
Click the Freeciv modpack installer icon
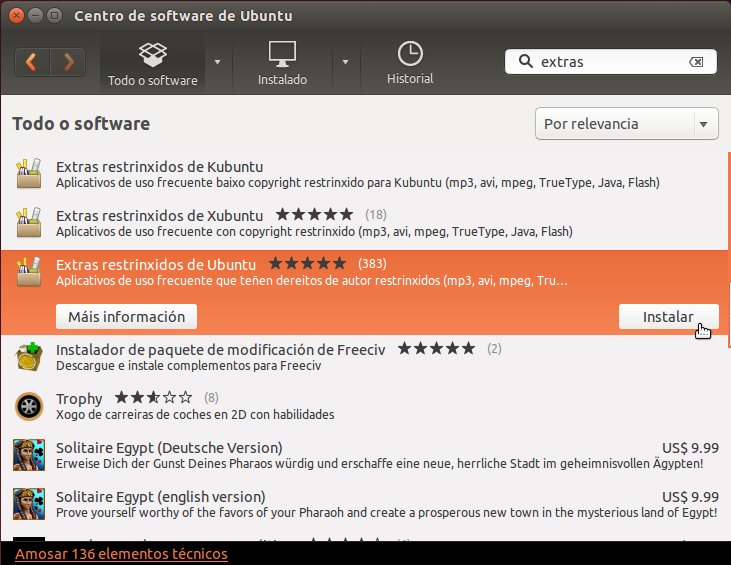(29, 357)
